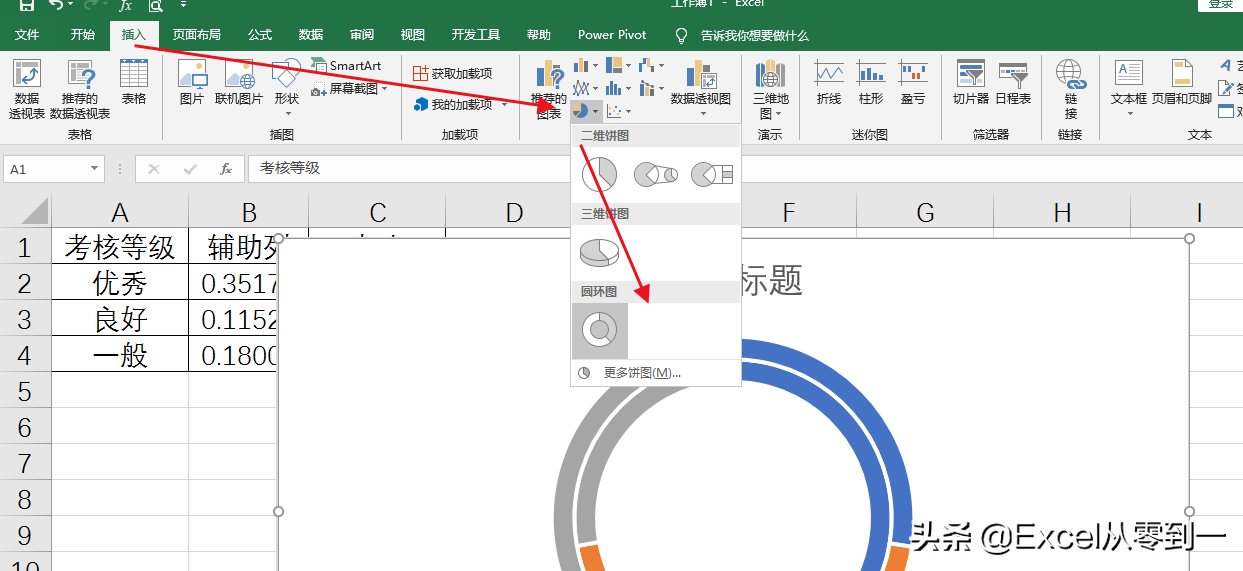Insert header and footer (页眉和页脚)
The image size is (1243, 571).
tap(1182, 82)
